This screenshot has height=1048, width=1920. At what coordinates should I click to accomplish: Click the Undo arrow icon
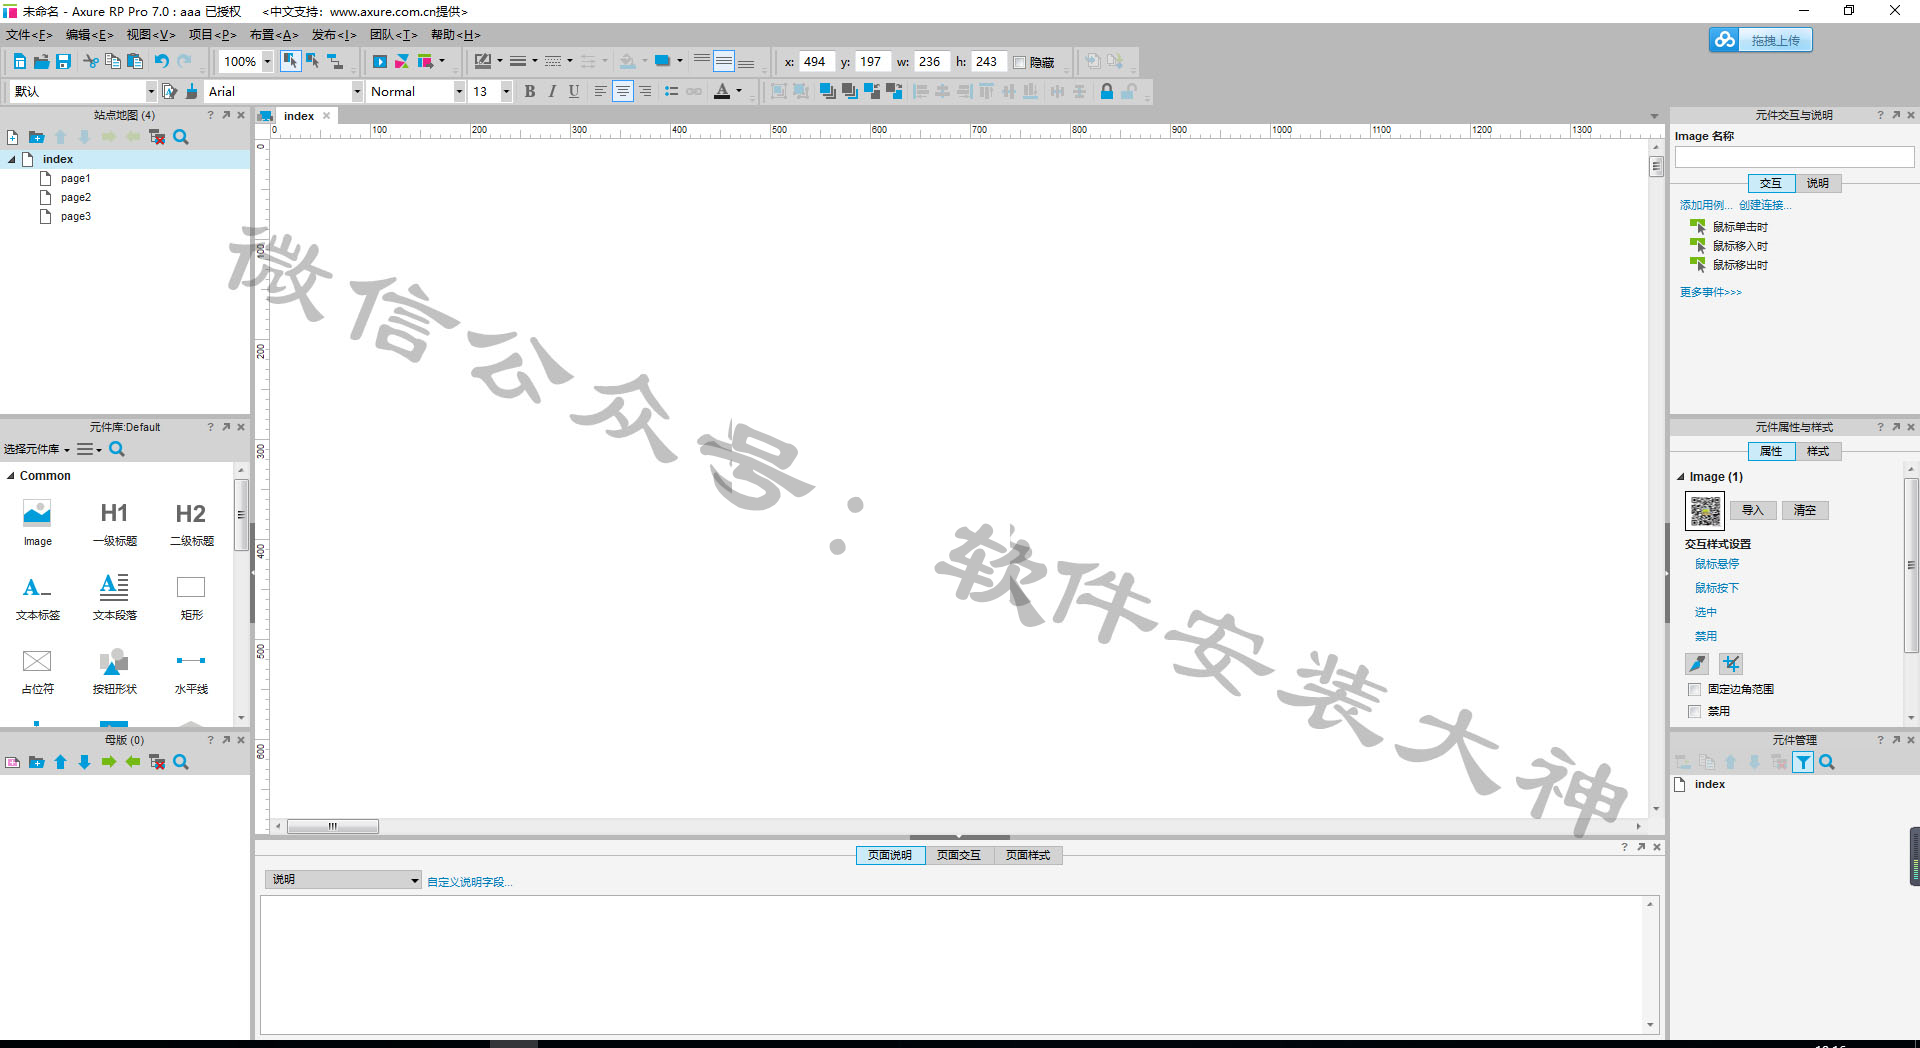pyautogui.click(x=162, y=62)
